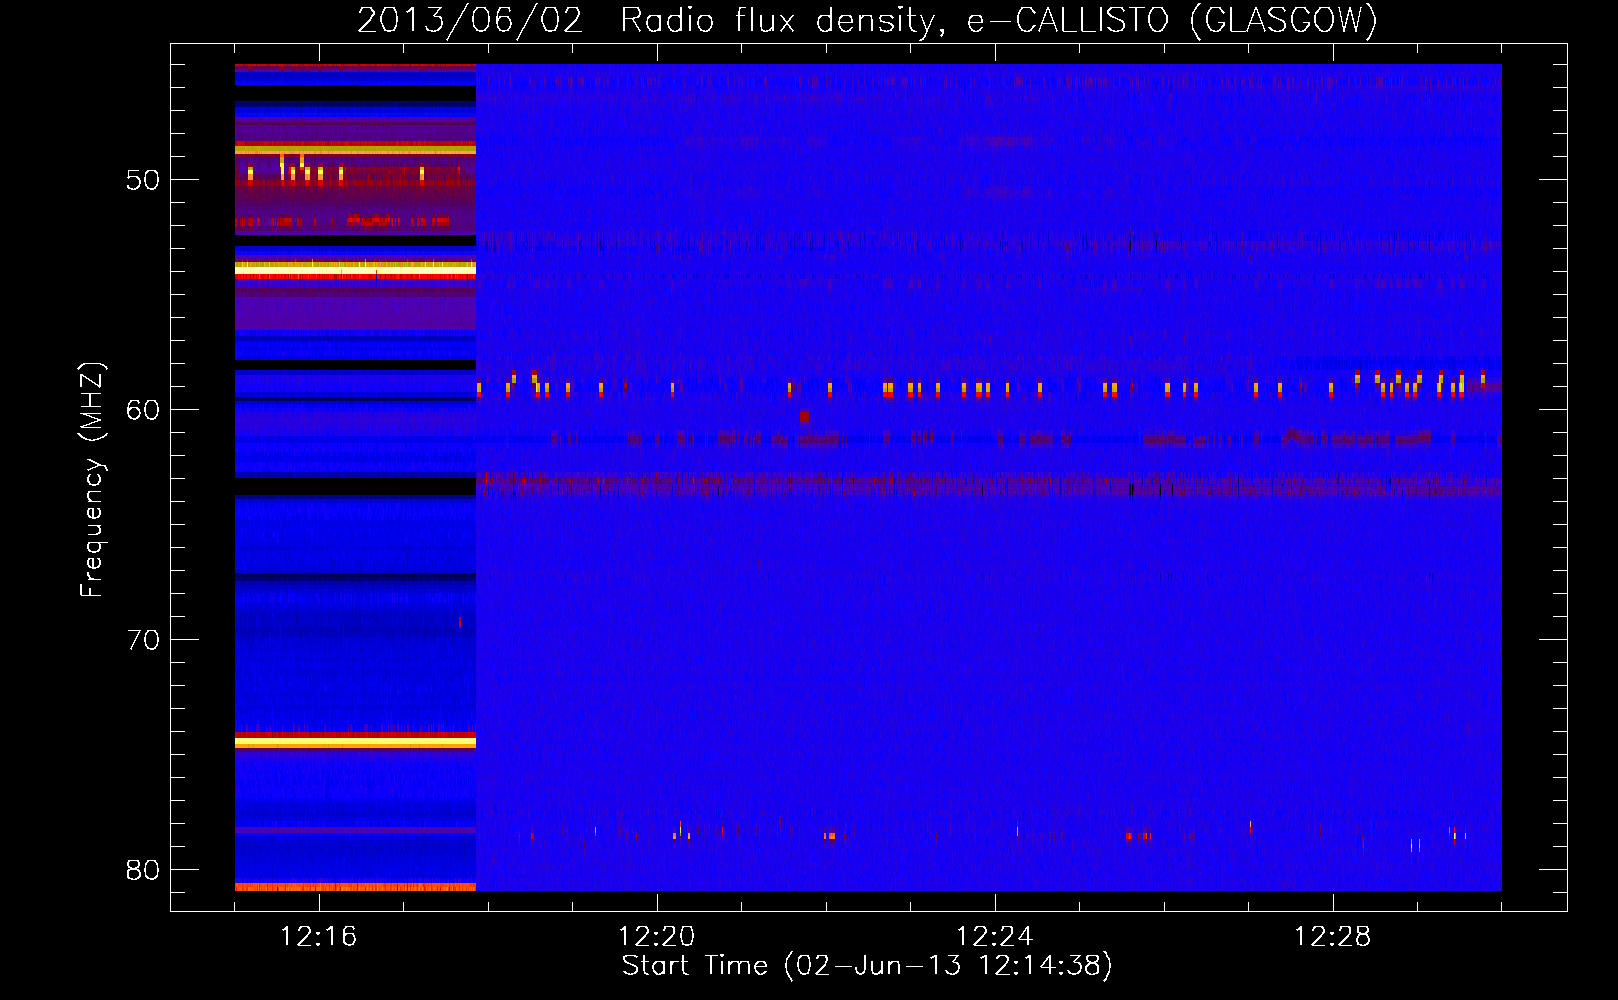Click the 'Frequency (MHZ)' axis label
The image size is (1618, 1000).
point(91,480)
